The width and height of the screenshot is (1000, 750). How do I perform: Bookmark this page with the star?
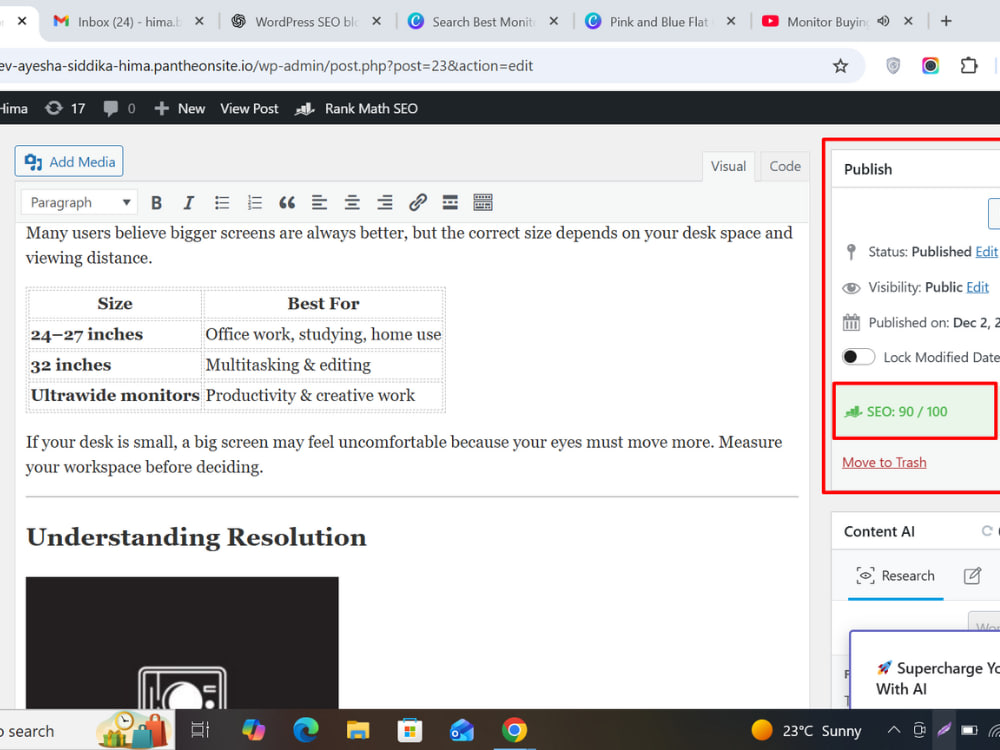[841, 66]
